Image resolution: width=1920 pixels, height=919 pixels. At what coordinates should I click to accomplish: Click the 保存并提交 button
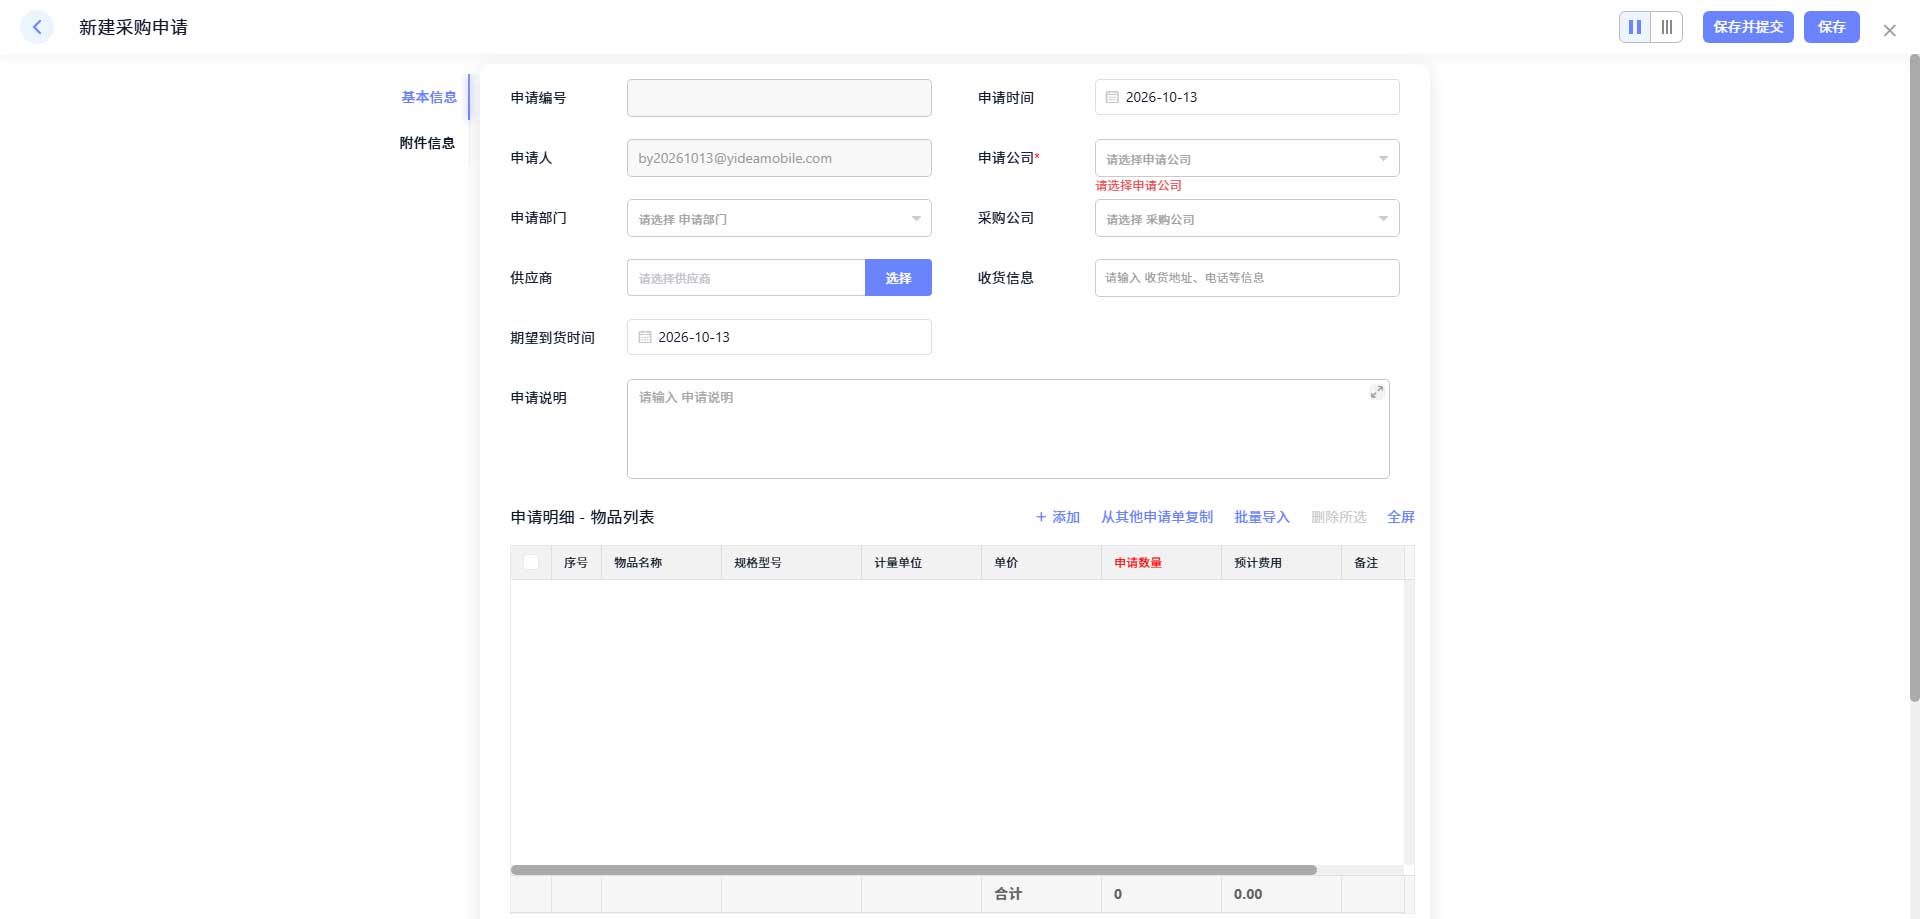click(1748, 27)
